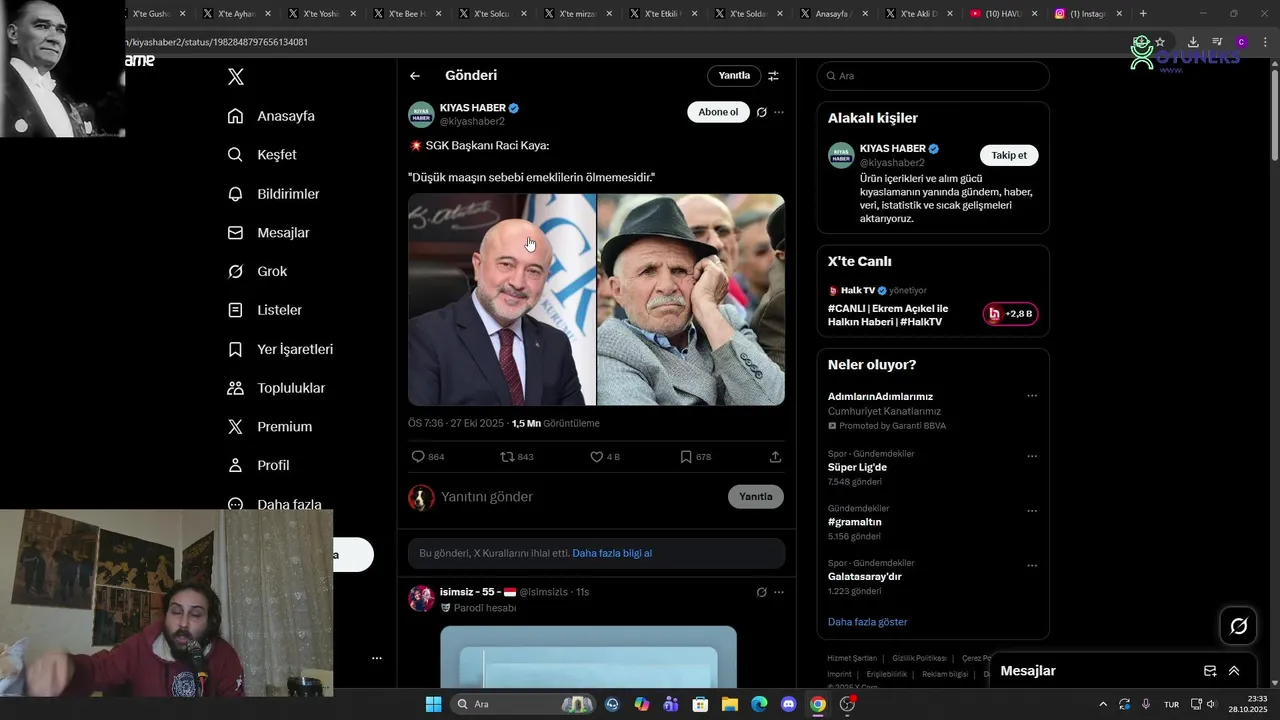Open Profil in the sidebar

pyautogui.click(x=258, y=466)
